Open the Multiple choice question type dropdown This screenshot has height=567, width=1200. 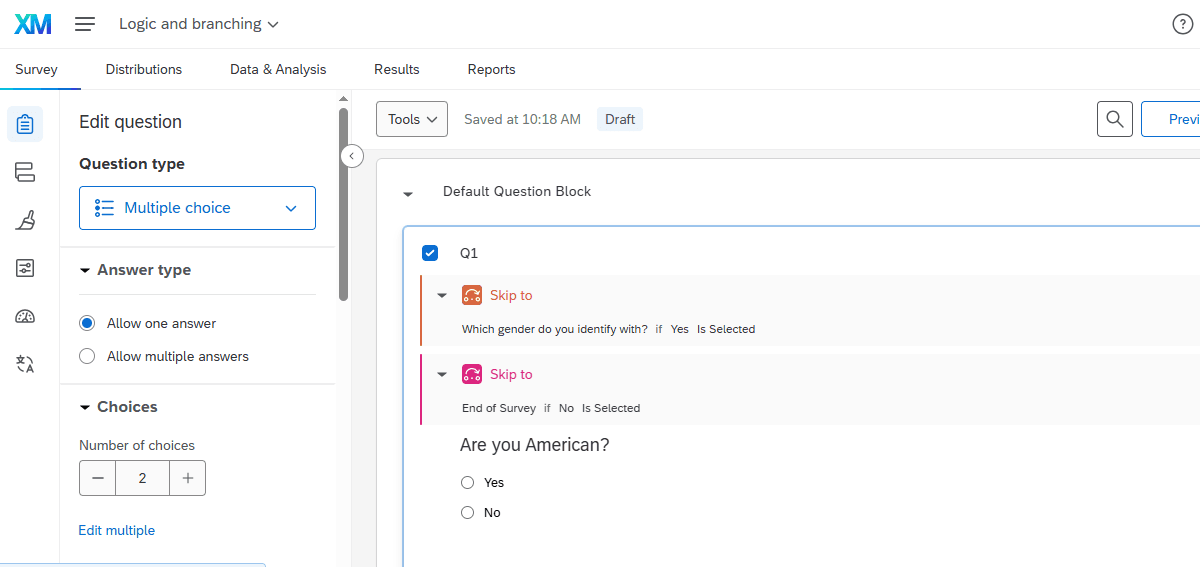pos(197,208)
